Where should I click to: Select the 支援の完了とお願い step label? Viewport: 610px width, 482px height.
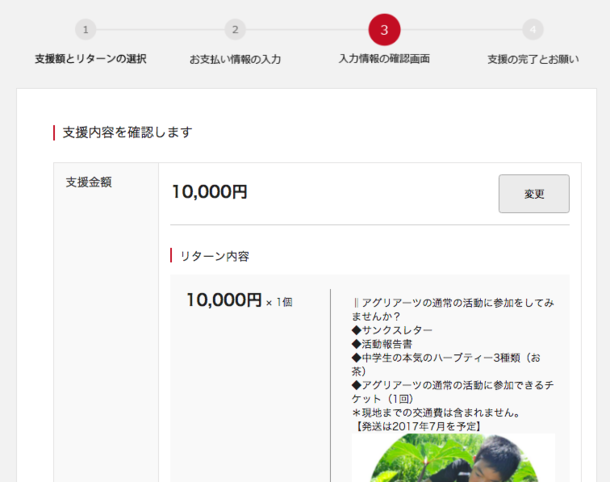(532, 59)
